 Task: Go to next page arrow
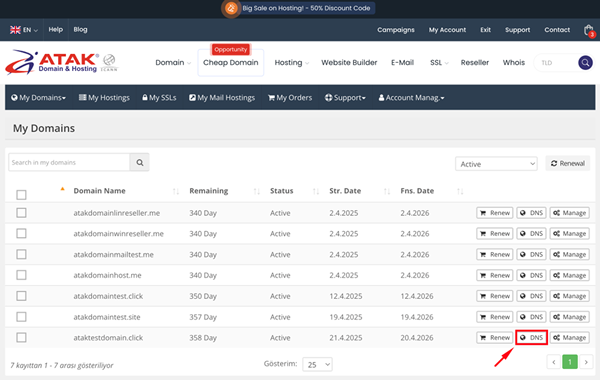[586, 362]
